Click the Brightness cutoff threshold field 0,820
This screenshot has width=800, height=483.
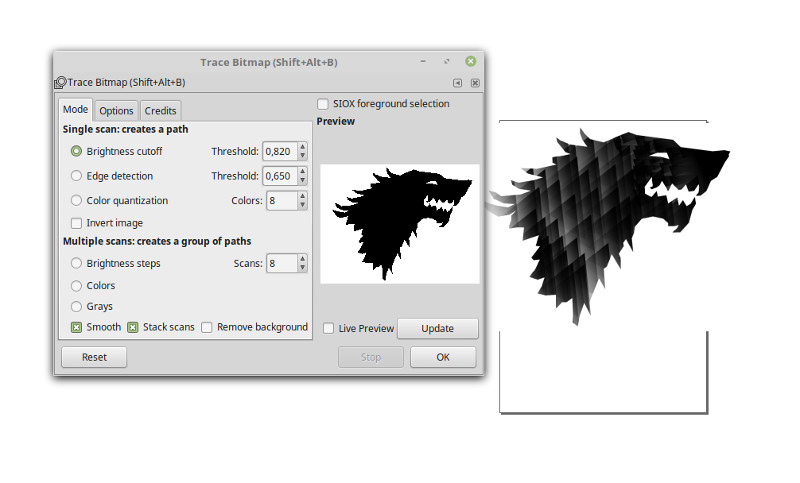tap(280, 151)
